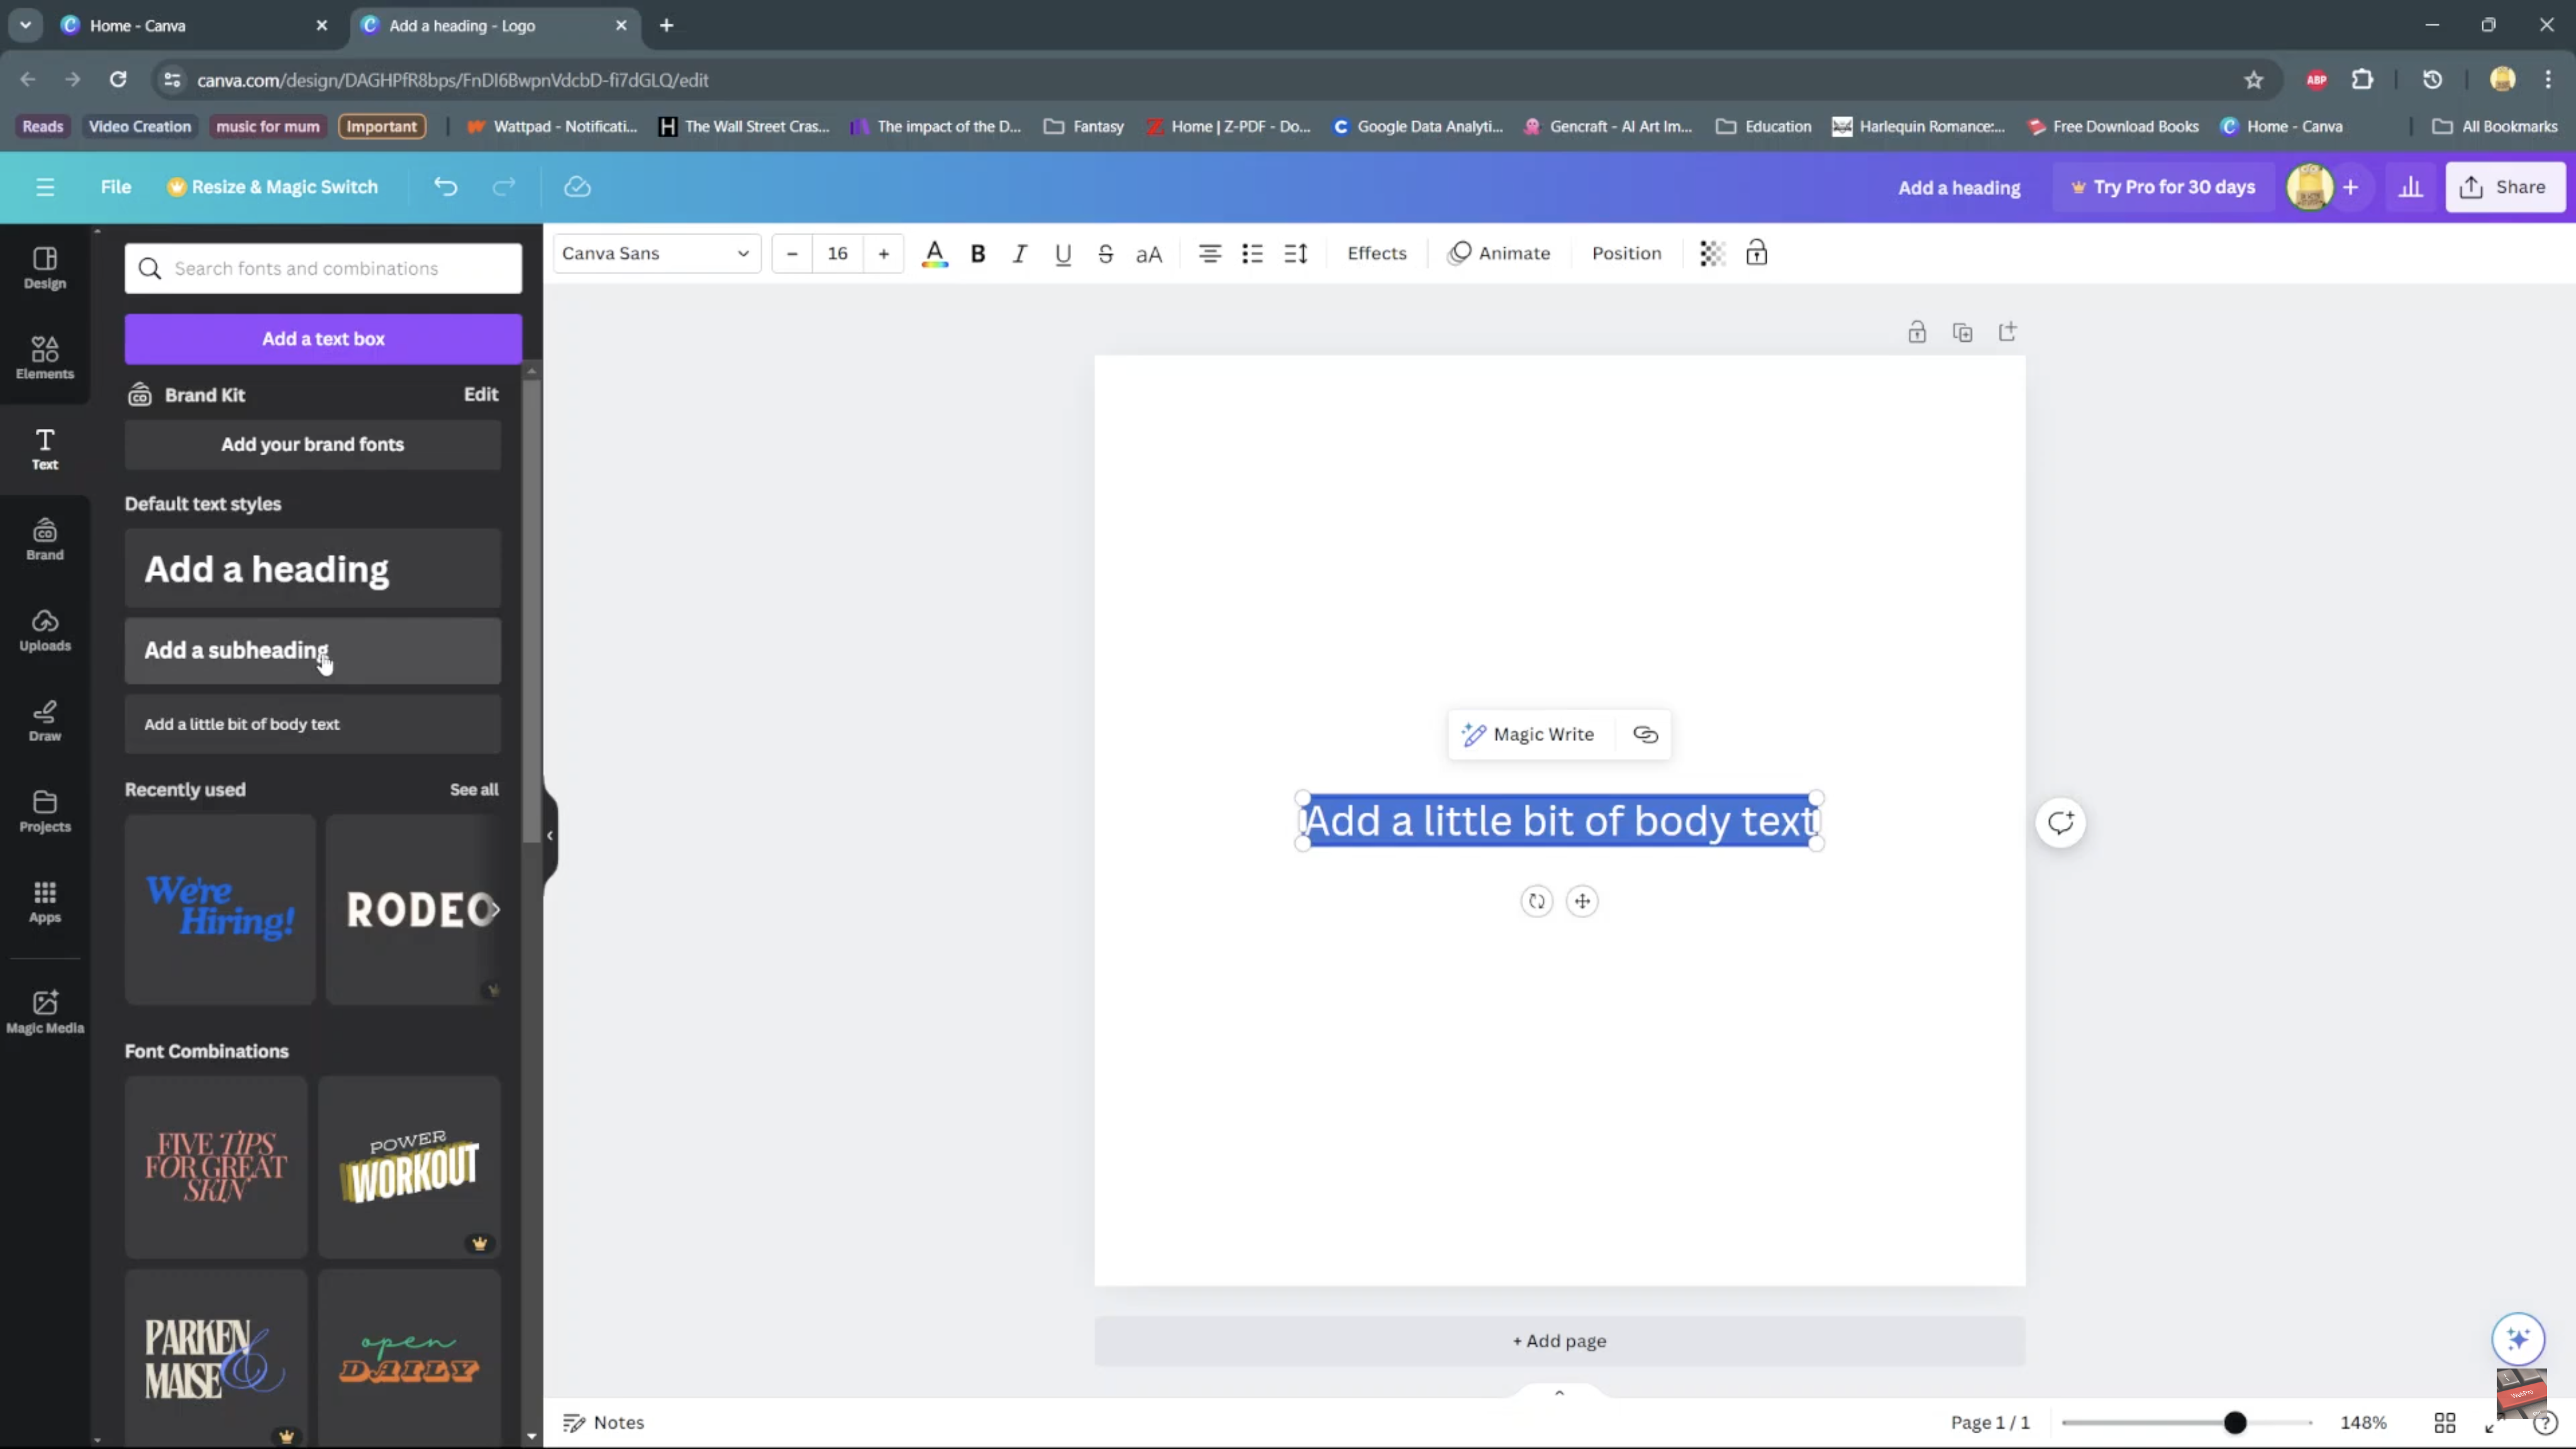The width and height of the screenshot is (2576, 1449).
Task: Open the File menu
Action: pyautogui.click(x=115, y=187)
